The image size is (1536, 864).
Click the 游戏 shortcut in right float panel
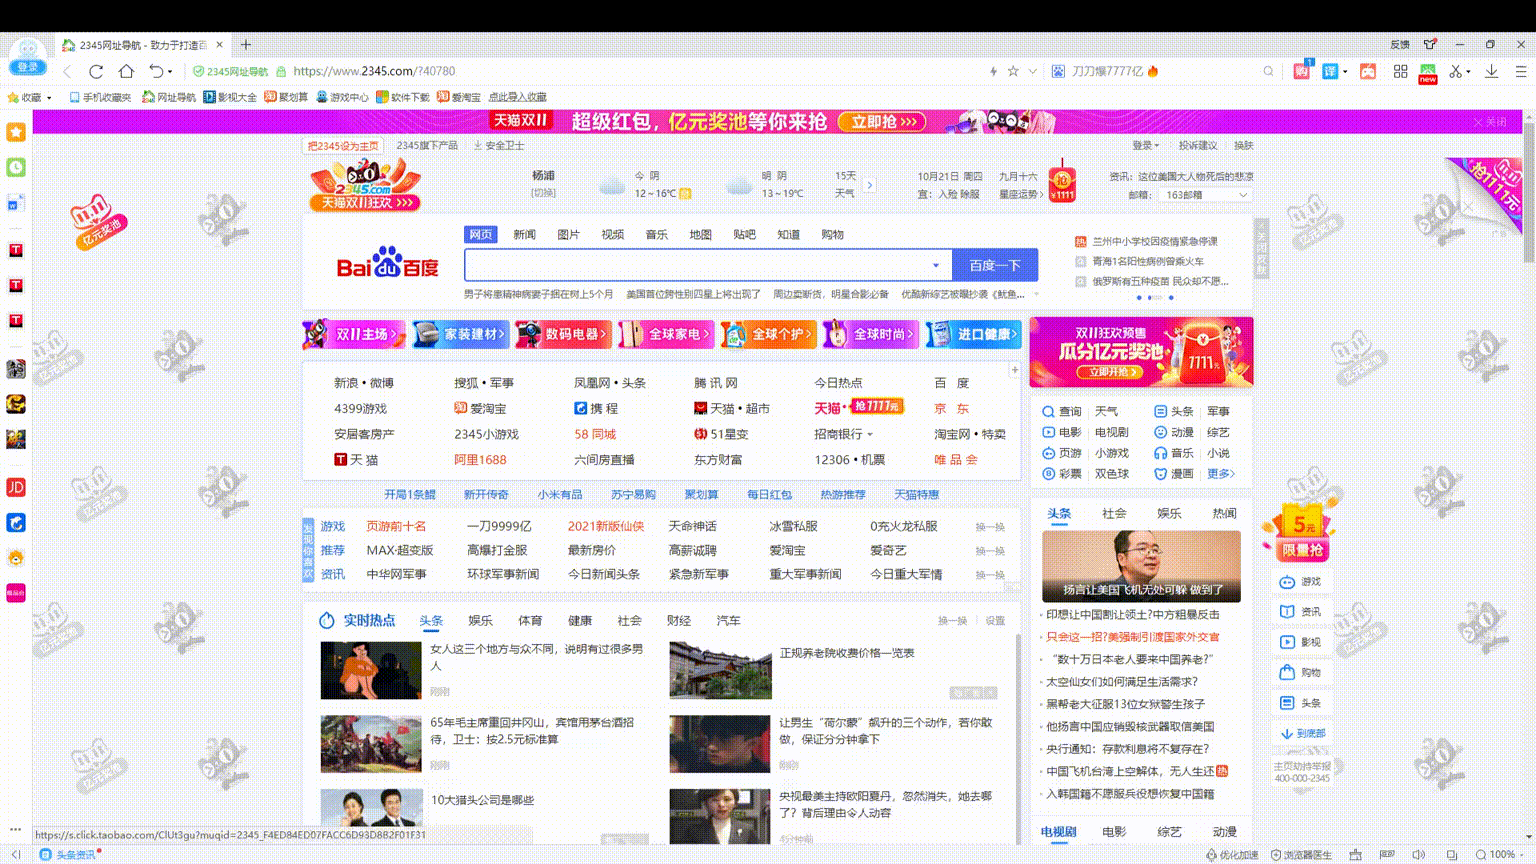click(x=1301, y=581)
